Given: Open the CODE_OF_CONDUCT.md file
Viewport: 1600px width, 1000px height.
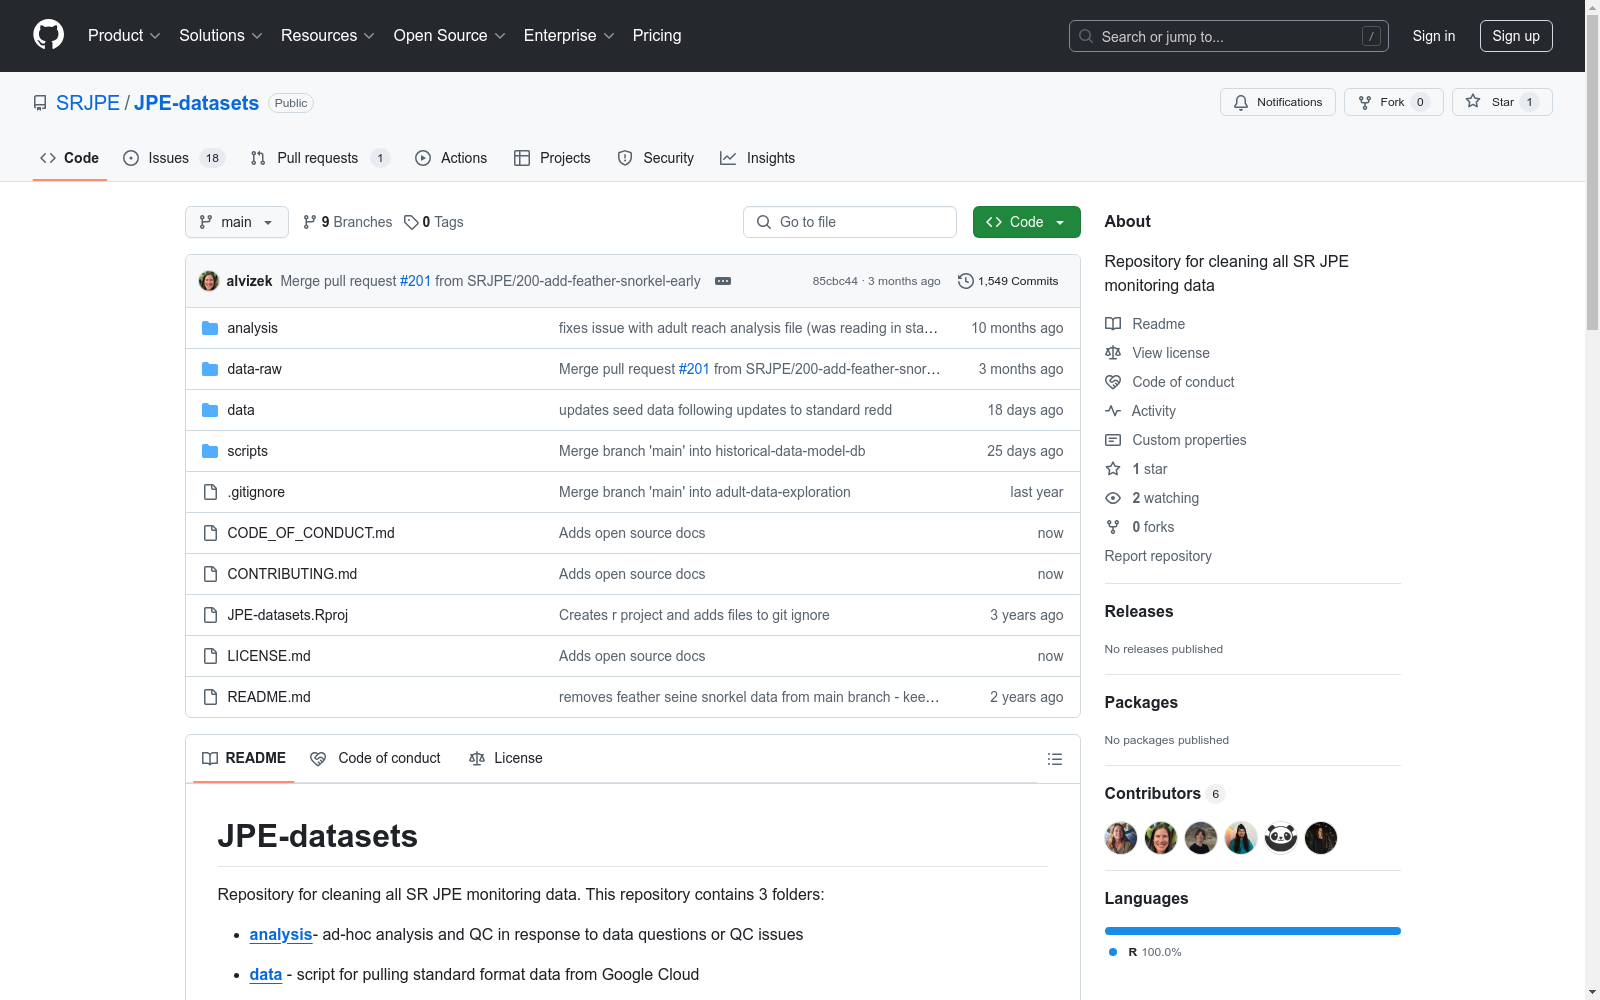Looking at the screenshot, I should click(x=311, y=533).
